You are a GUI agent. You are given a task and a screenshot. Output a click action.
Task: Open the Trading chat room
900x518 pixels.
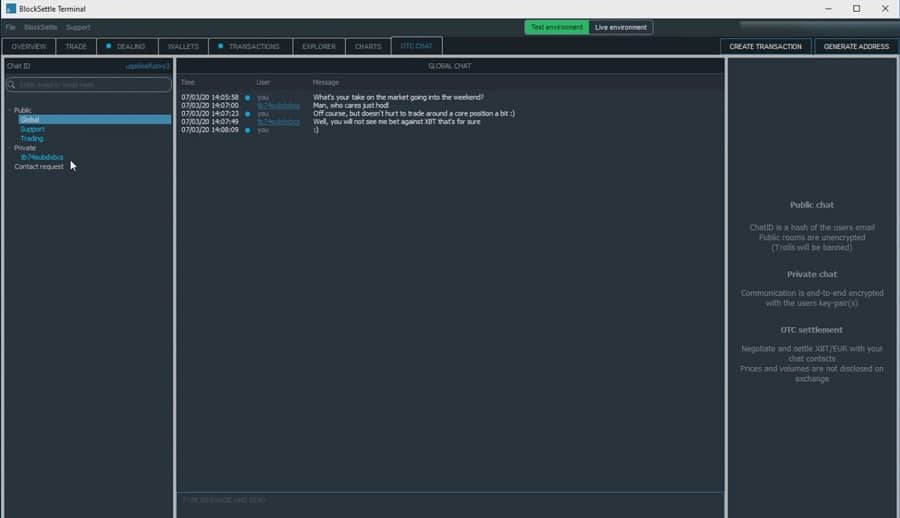(32, 139)
